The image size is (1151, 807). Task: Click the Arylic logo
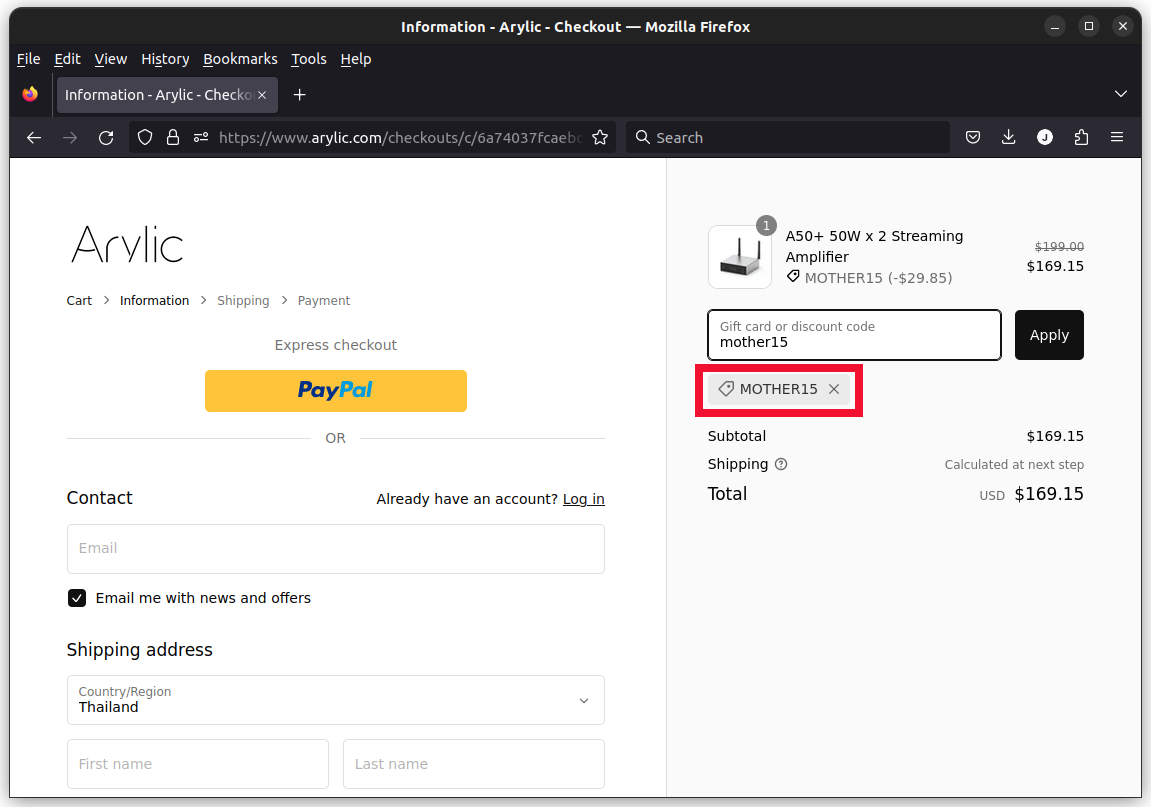[127, 245]
